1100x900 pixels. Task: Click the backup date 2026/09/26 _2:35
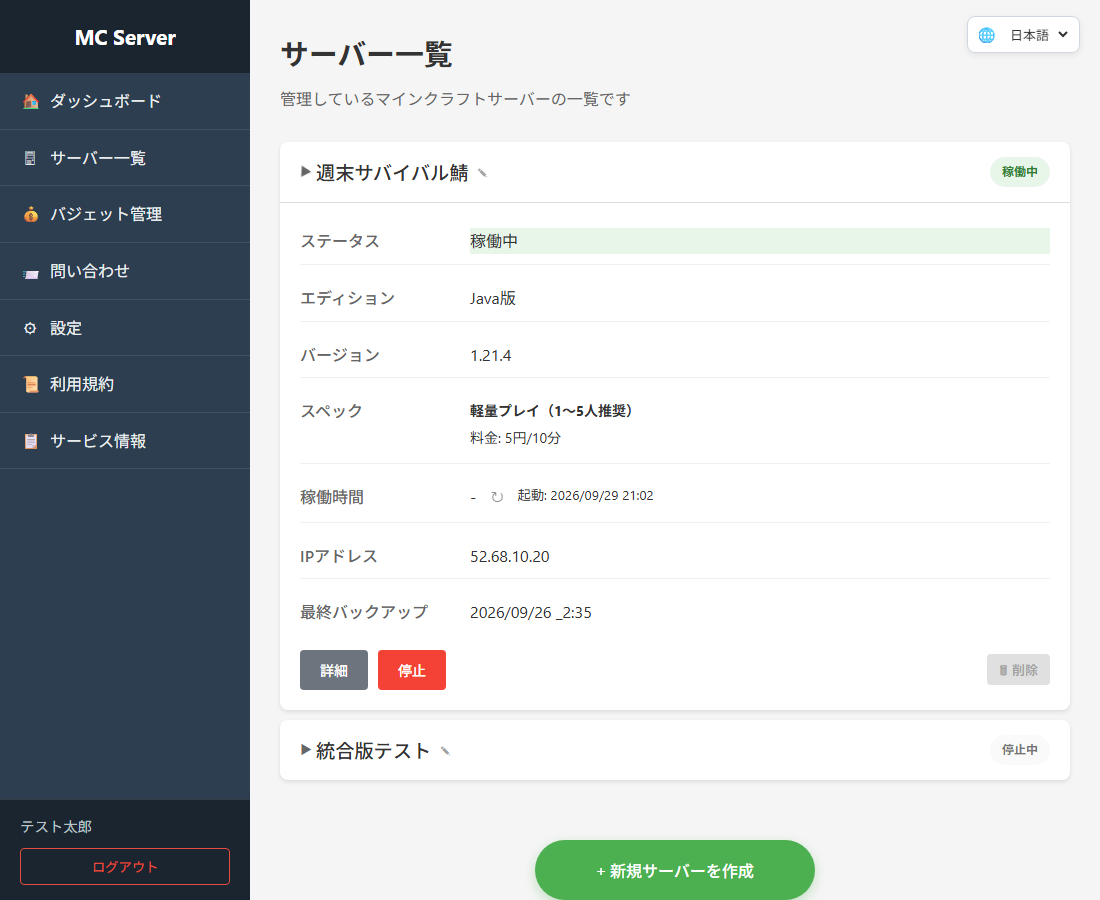(530, 612)
